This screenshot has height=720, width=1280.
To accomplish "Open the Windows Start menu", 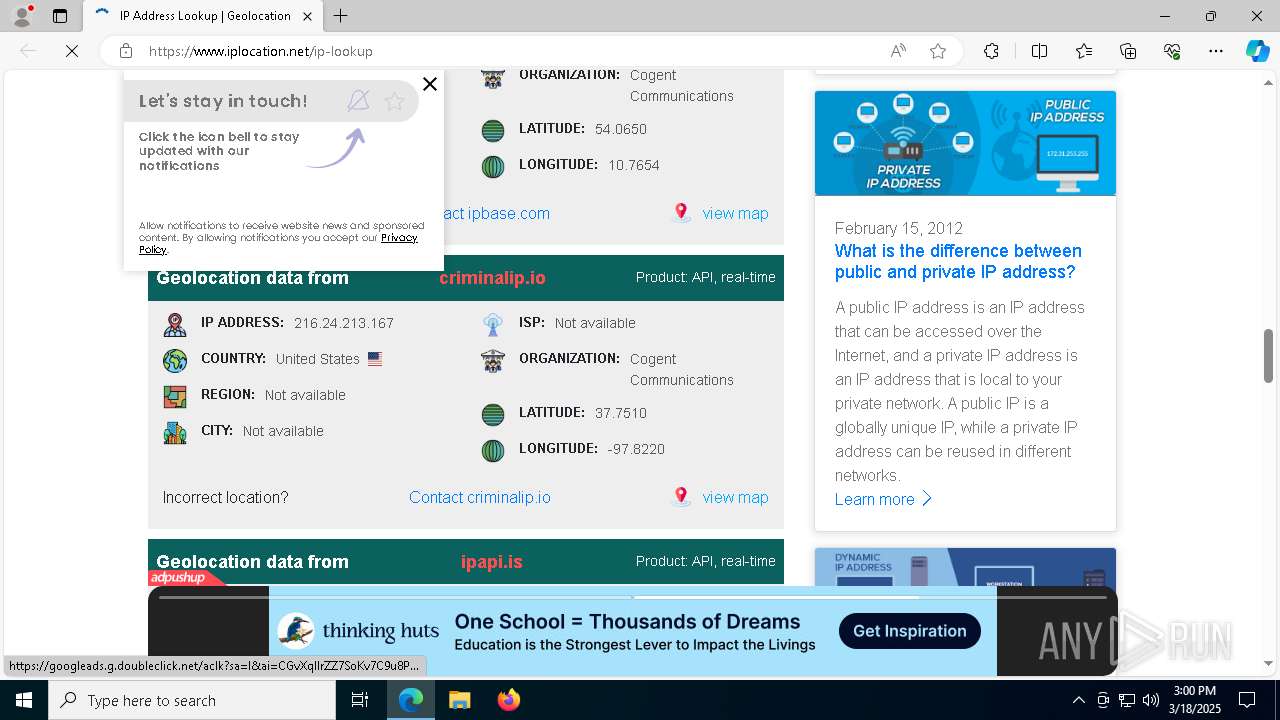I will click(x=24, y=700).
